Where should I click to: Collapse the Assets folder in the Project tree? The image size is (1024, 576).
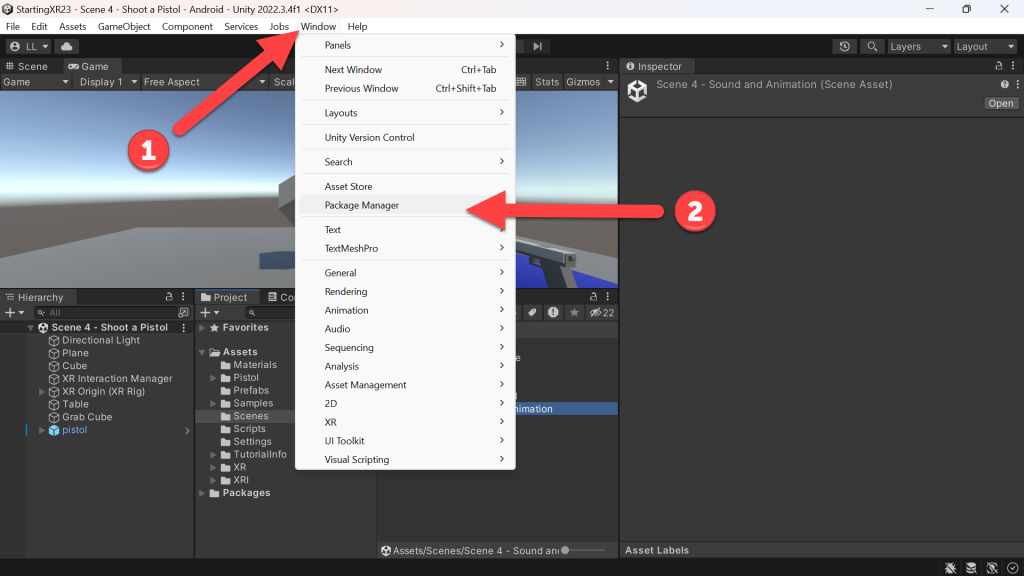(x=202, y=352)
